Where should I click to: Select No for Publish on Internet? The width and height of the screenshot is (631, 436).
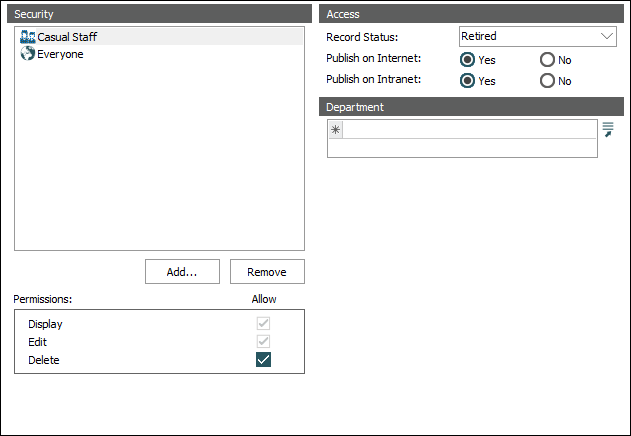(x=547, y=60)
